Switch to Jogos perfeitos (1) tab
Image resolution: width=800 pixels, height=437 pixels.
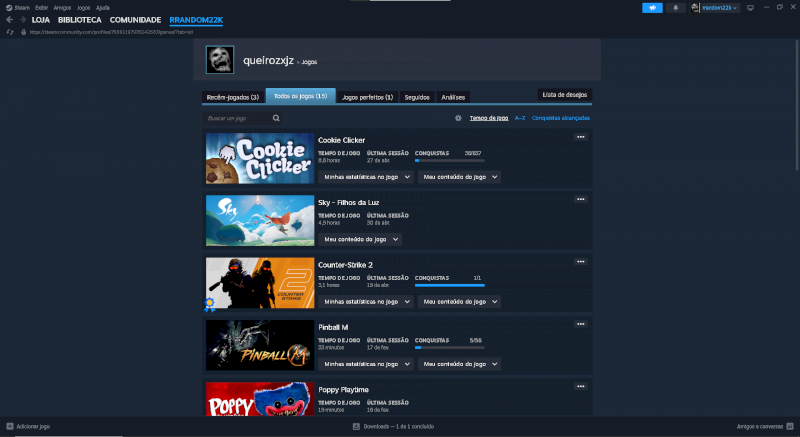coord(367,97)
